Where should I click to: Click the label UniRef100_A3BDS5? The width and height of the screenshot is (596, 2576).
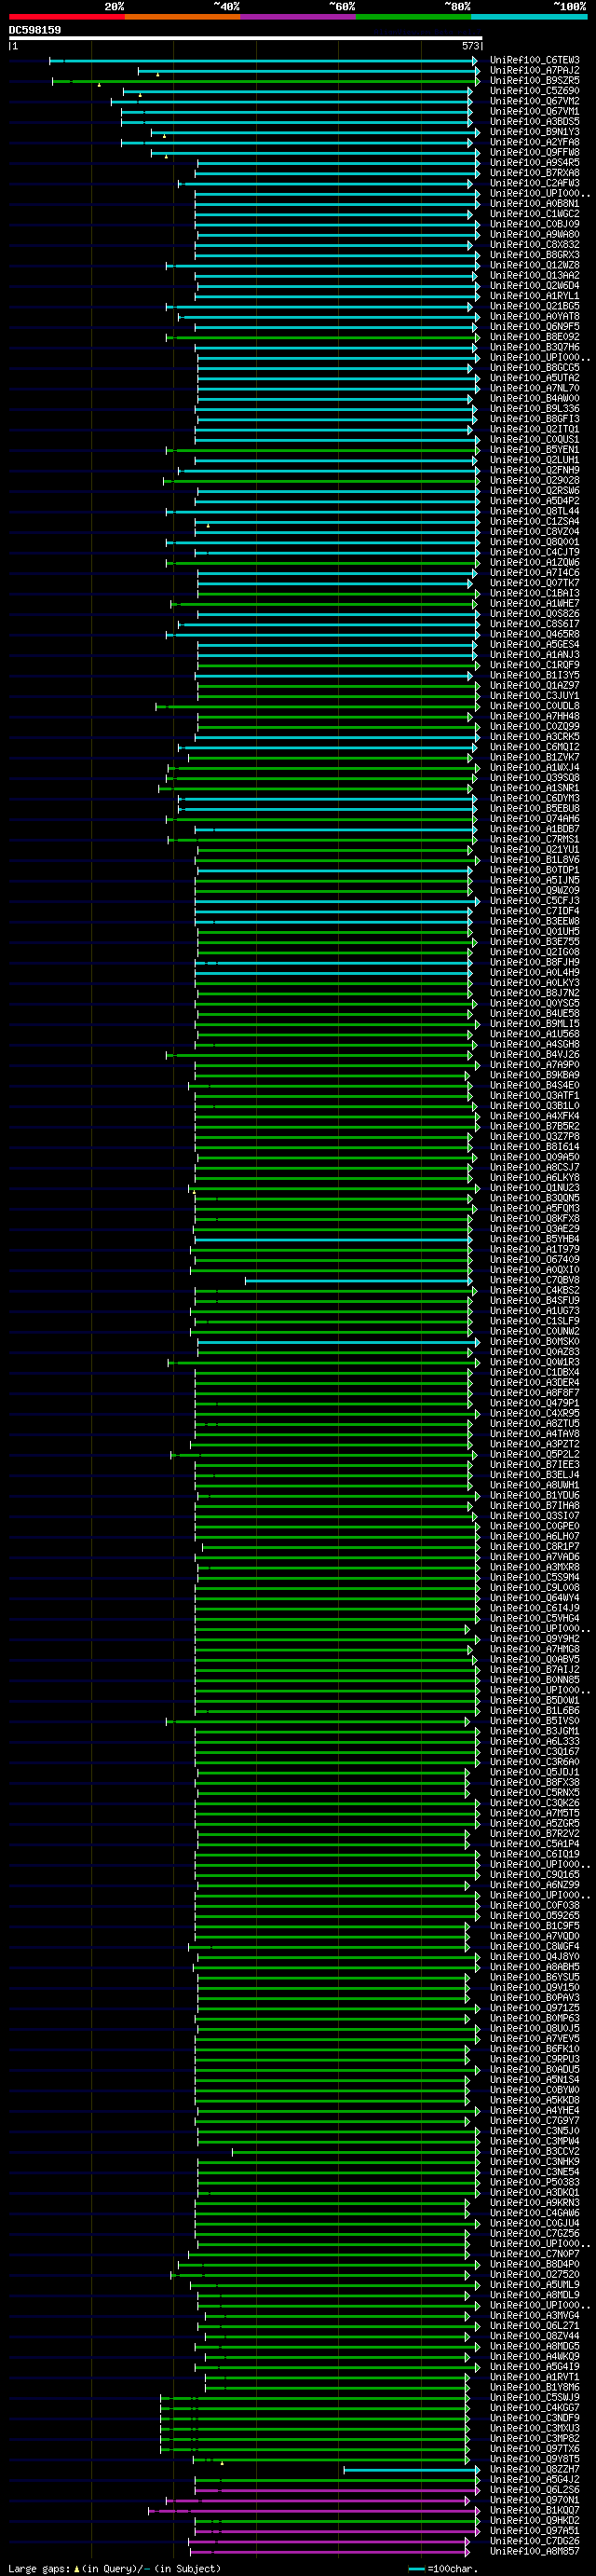534,121
